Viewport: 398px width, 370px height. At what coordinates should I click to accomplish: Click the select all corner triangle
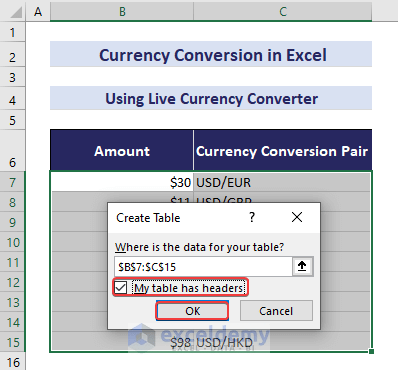[16, 12]
